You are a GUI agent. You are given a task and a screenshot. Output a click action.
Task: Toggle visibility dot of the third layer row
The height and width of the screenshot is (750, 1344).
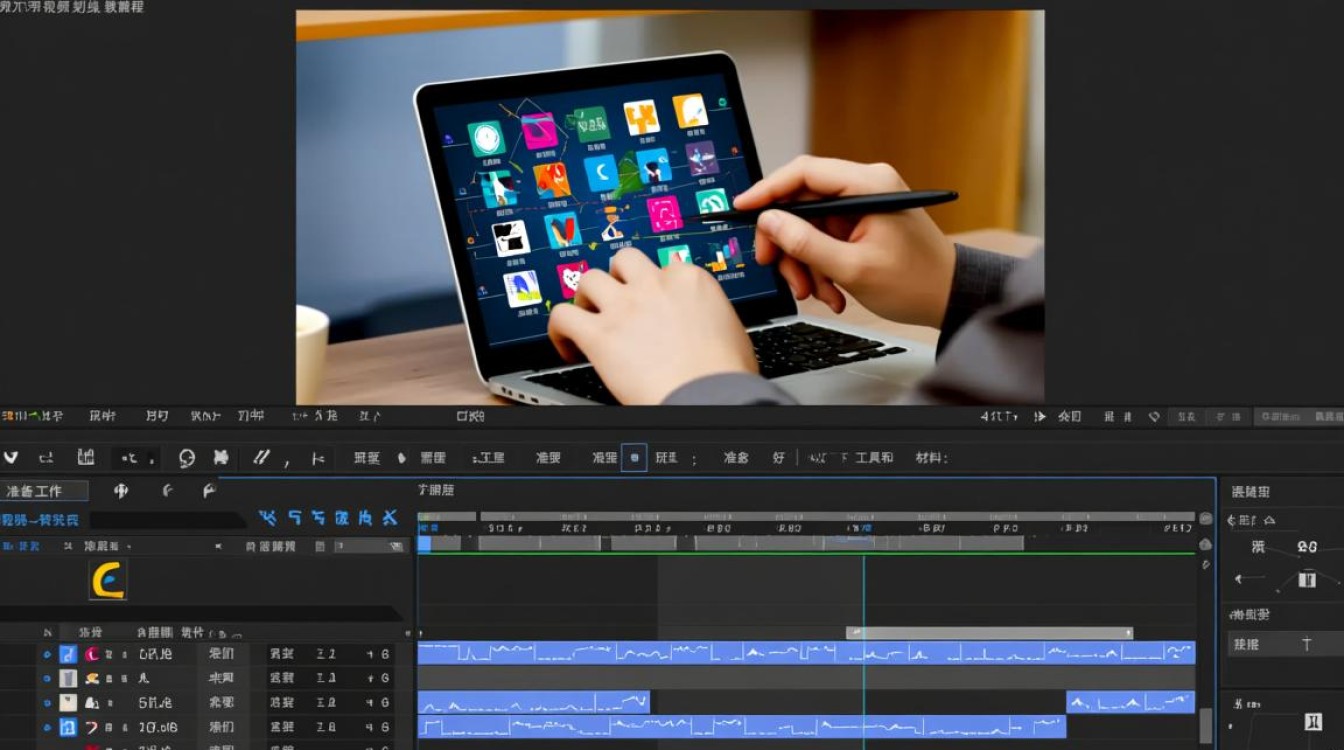pyautogui.click(x=47, y=703)
